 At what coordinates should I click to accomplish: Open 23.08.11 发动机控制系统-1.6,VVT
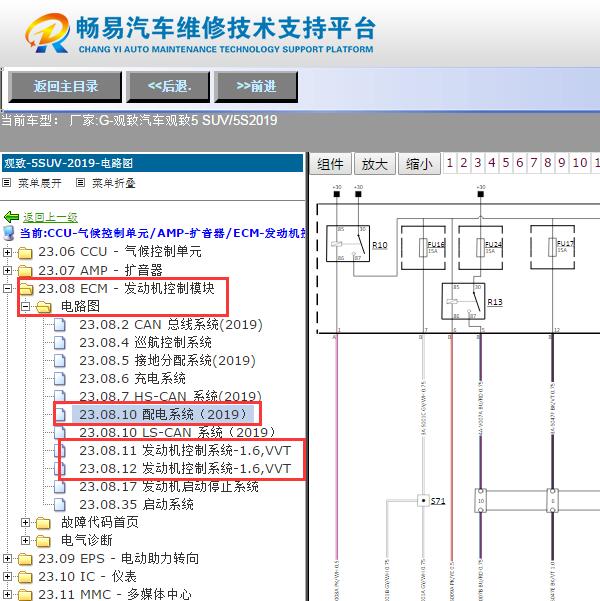pos(185,451)
